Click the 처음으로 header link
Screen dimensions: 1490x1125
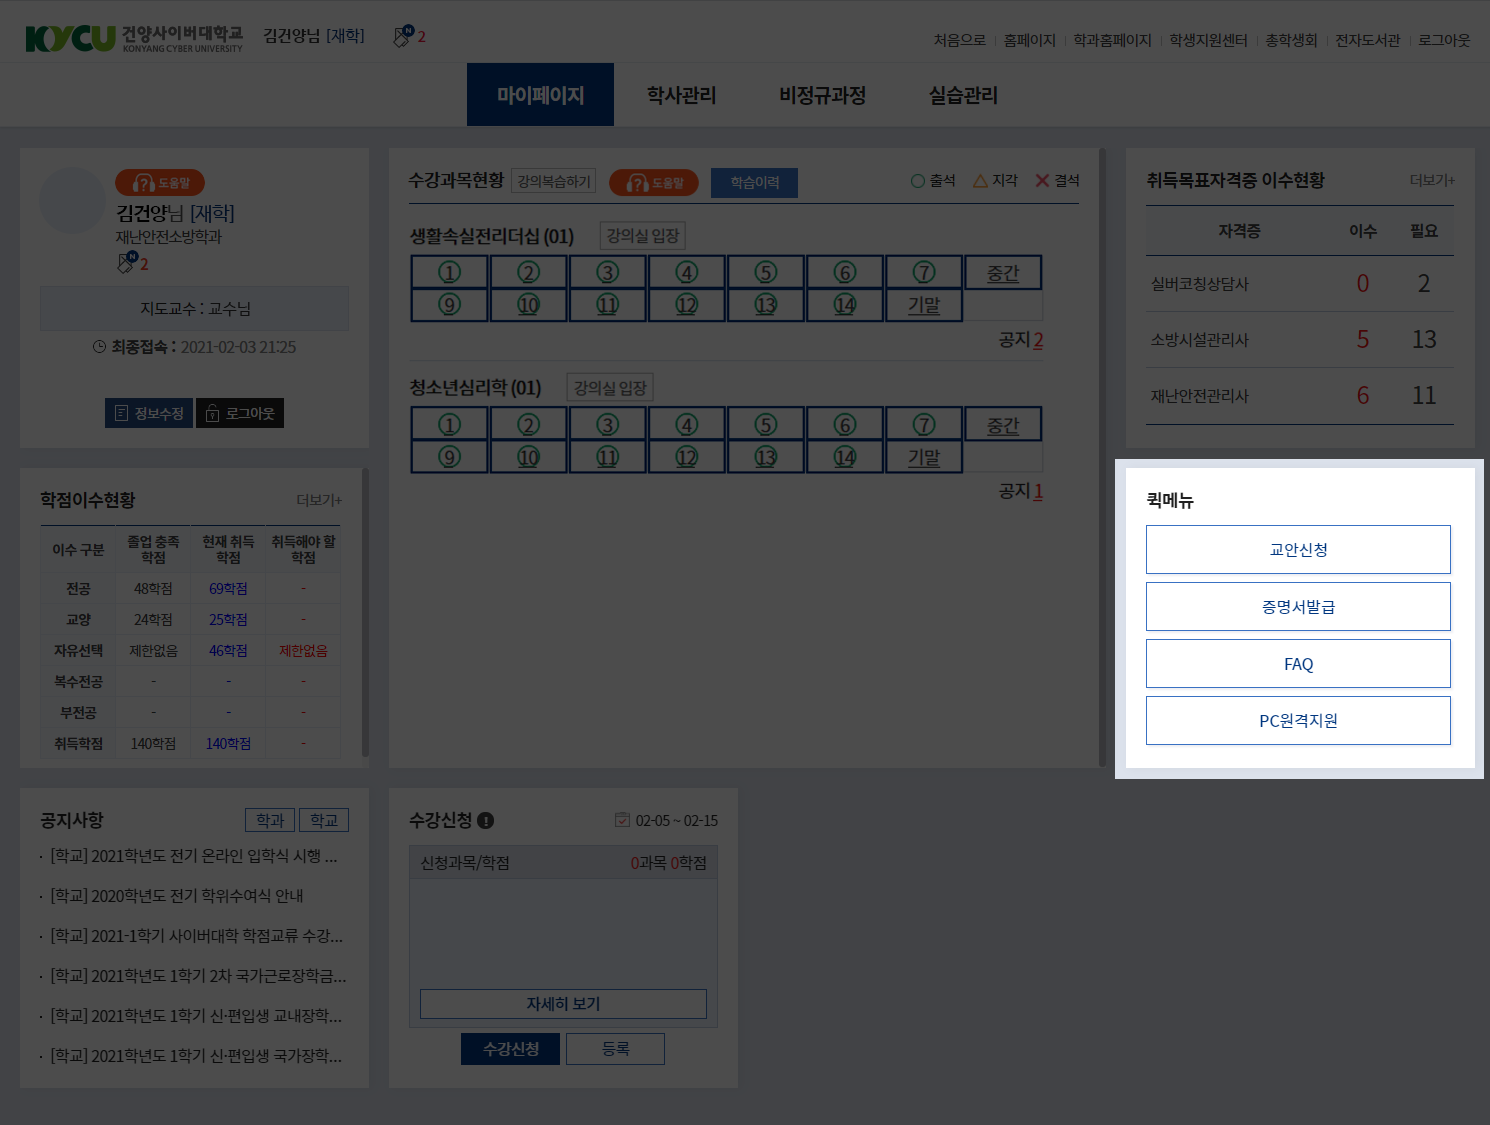point(959,40)
